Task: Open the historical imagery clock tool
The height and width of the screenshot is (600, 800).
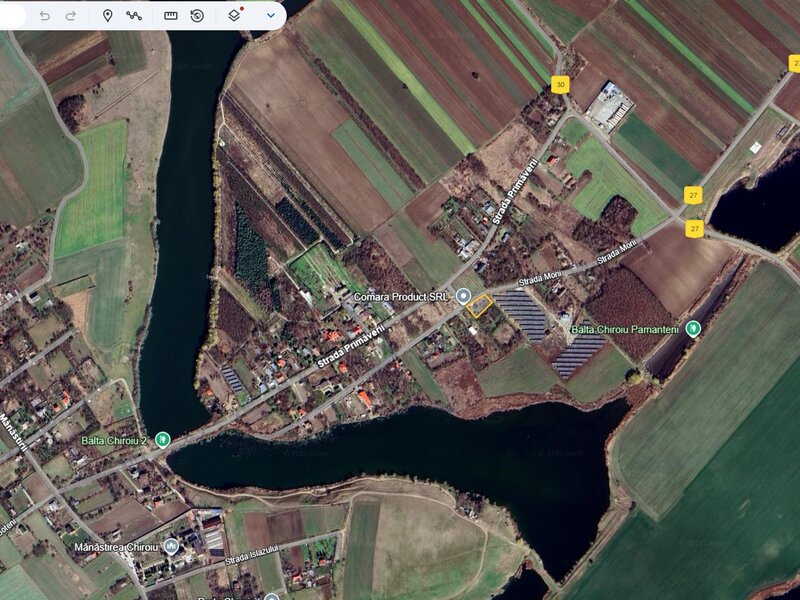Action: [197, 16]
